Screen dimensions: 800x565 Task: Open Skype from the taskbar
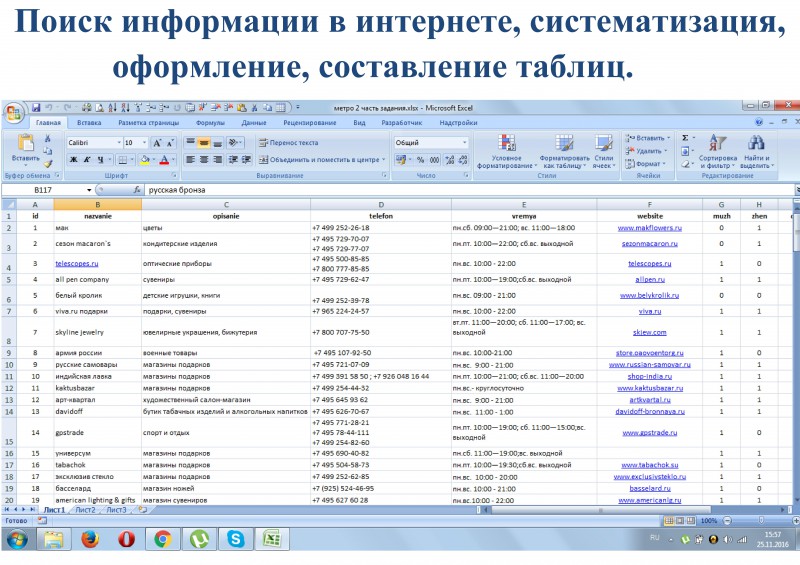point(235,539)
